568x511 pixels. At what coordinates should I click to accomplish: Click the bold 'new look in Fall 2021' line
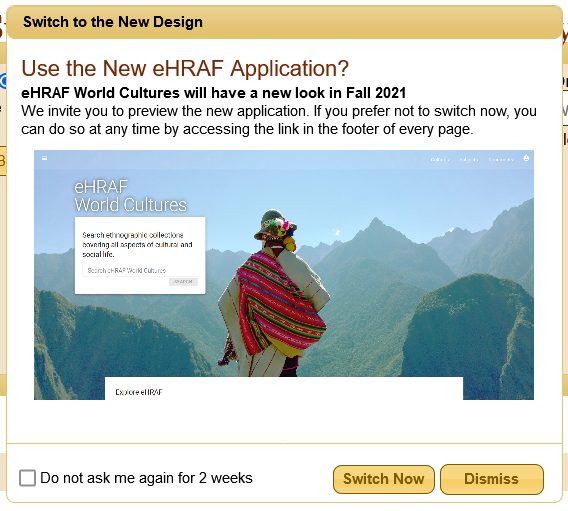click(213, 93)
